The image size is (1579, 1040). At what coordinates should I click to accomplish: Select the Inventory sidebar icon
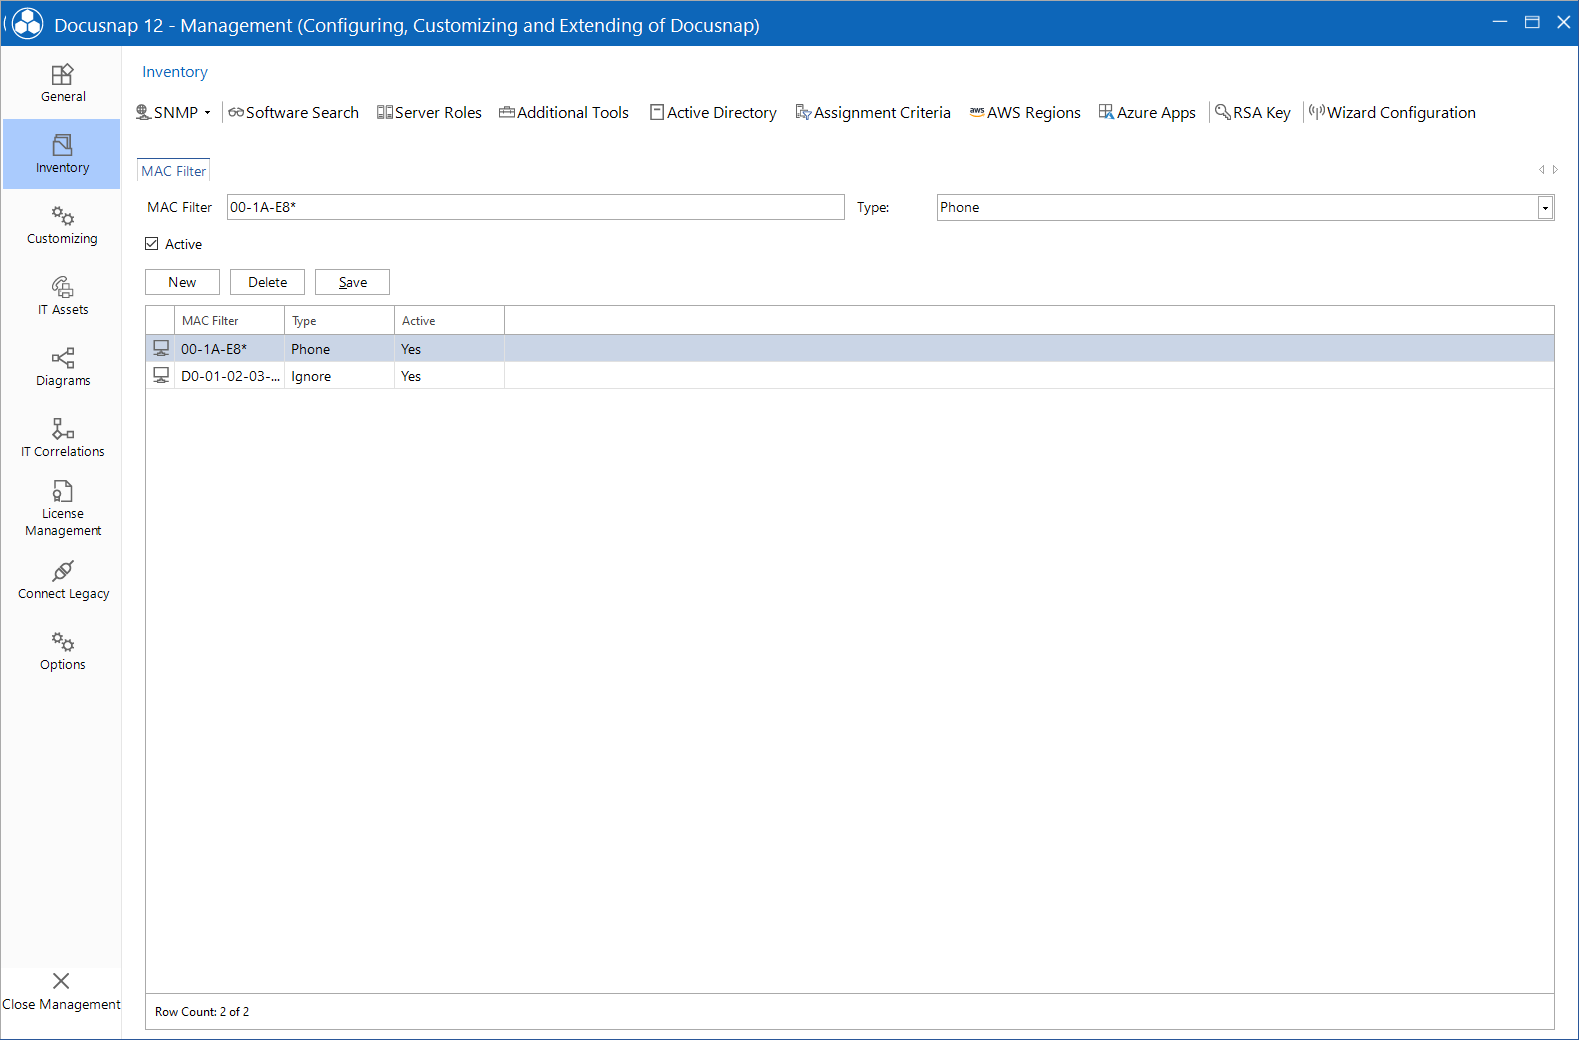62,145
